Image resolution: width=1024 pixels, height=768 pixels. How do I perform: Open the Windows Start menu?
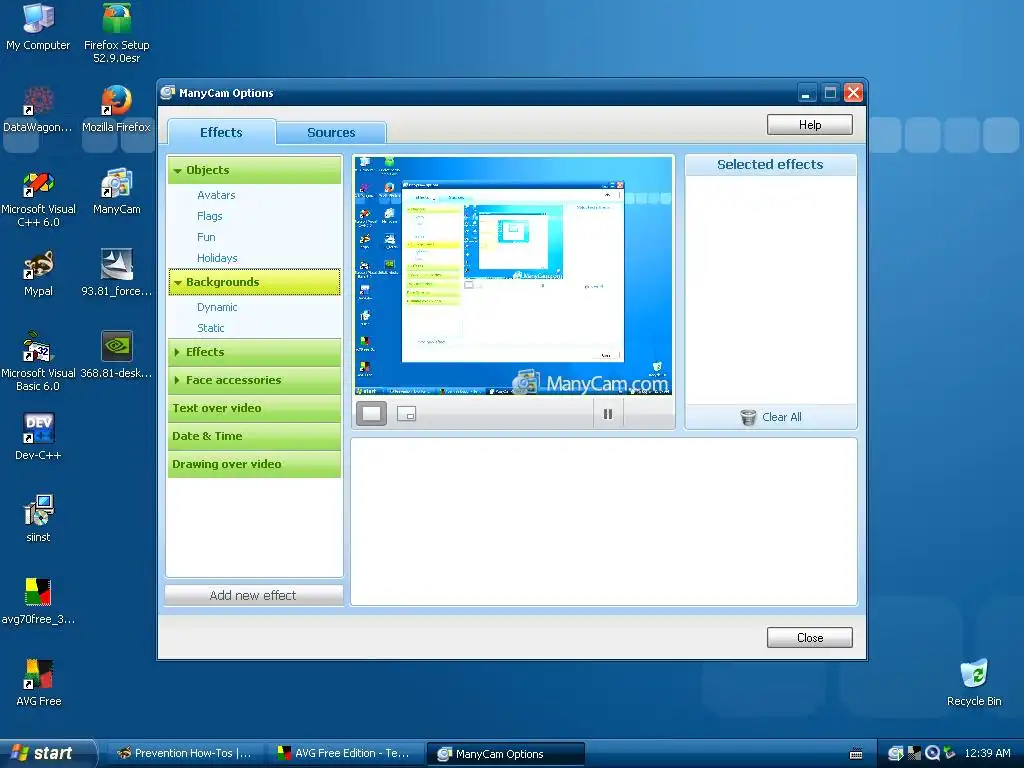coord(46,754)
